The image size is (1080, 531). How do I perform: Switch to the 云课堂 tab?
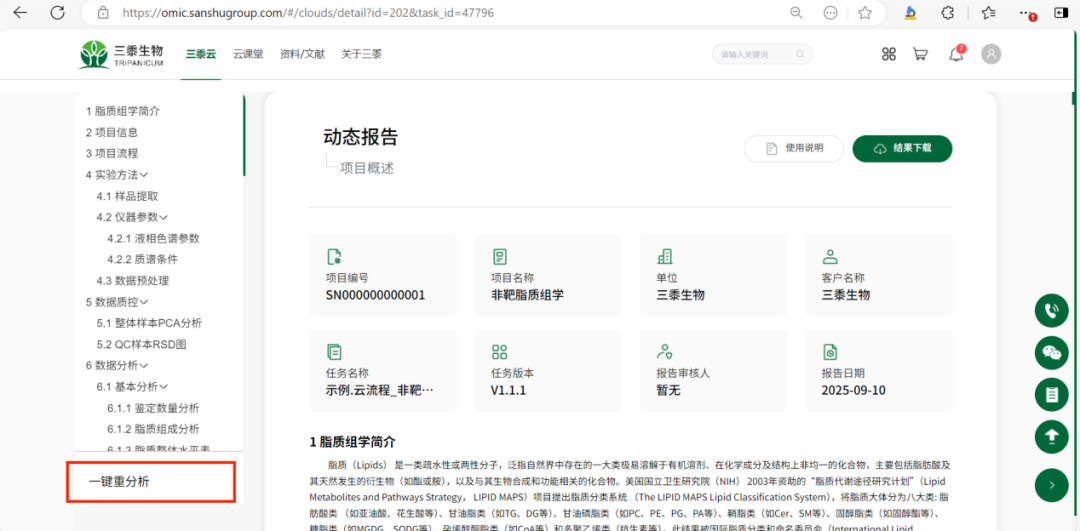[248, 54]
